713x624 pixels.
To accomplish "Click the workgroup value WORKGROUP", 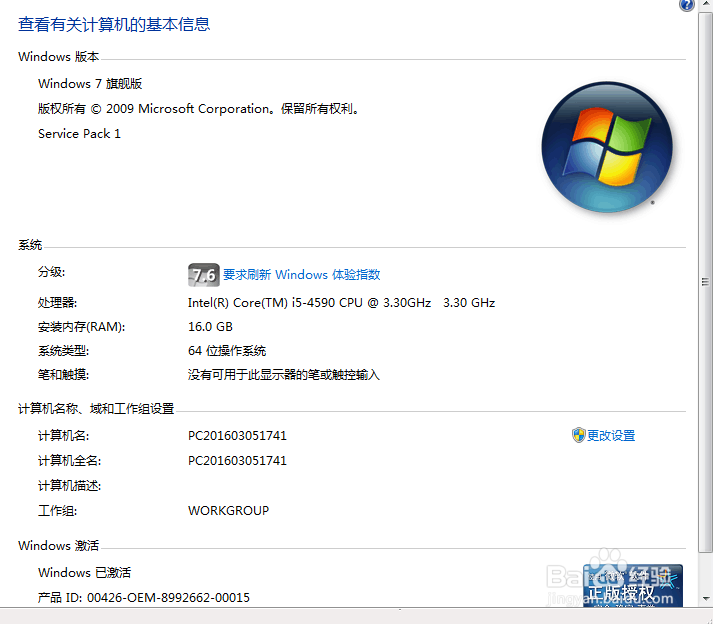I will [228, 511].
